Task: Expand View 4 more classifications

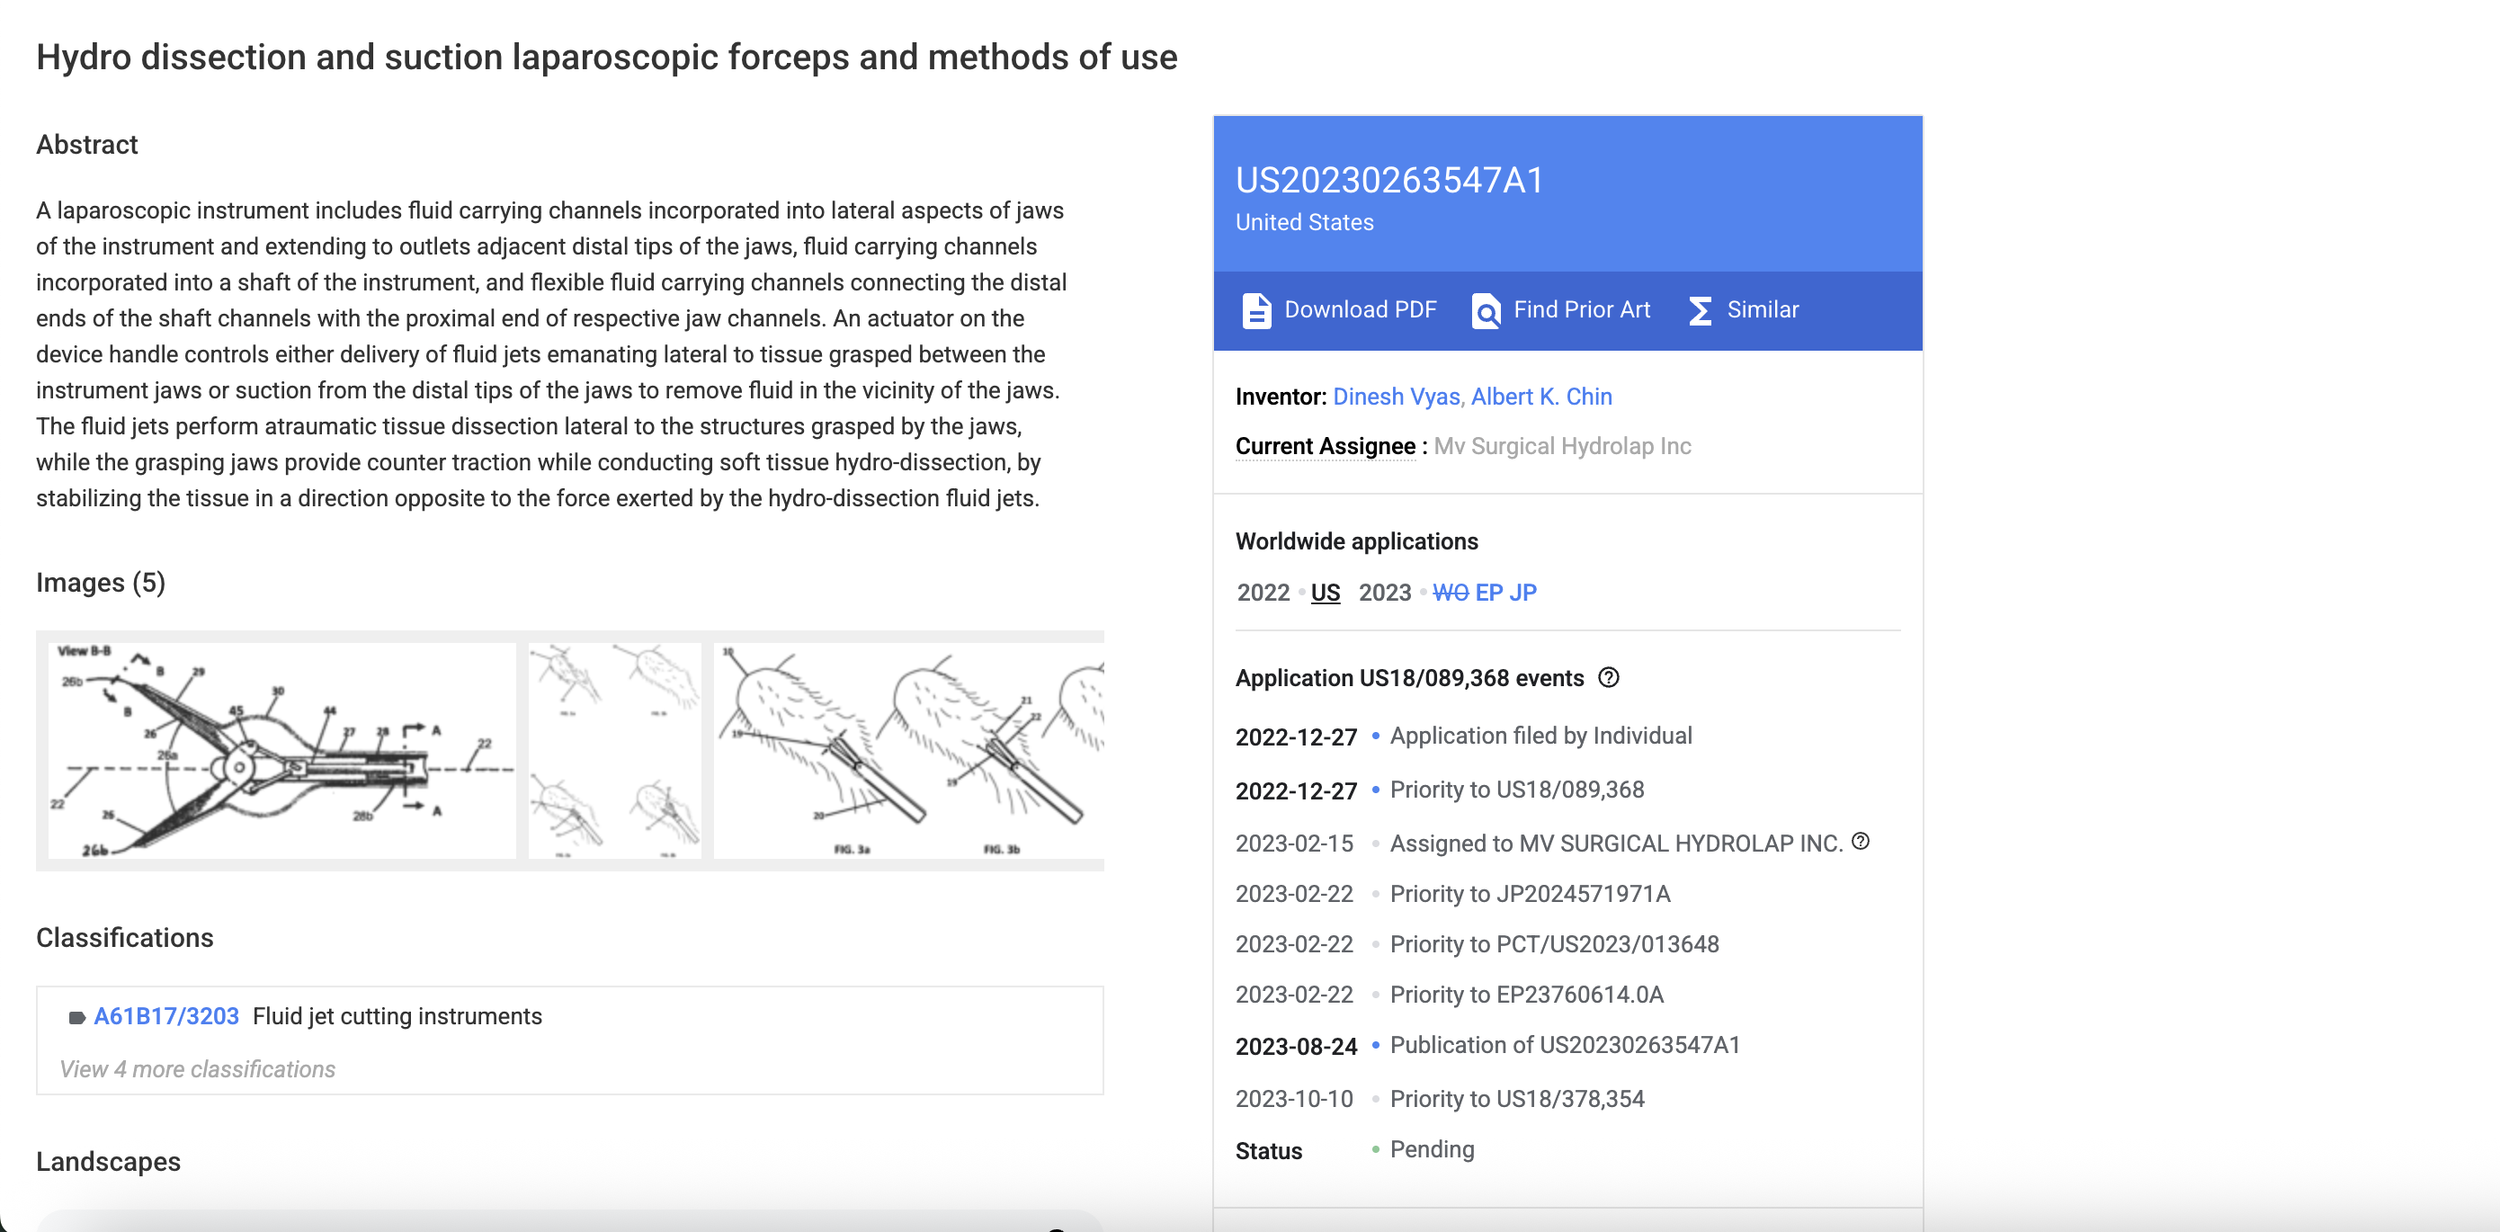Action: pos(197,1068)
